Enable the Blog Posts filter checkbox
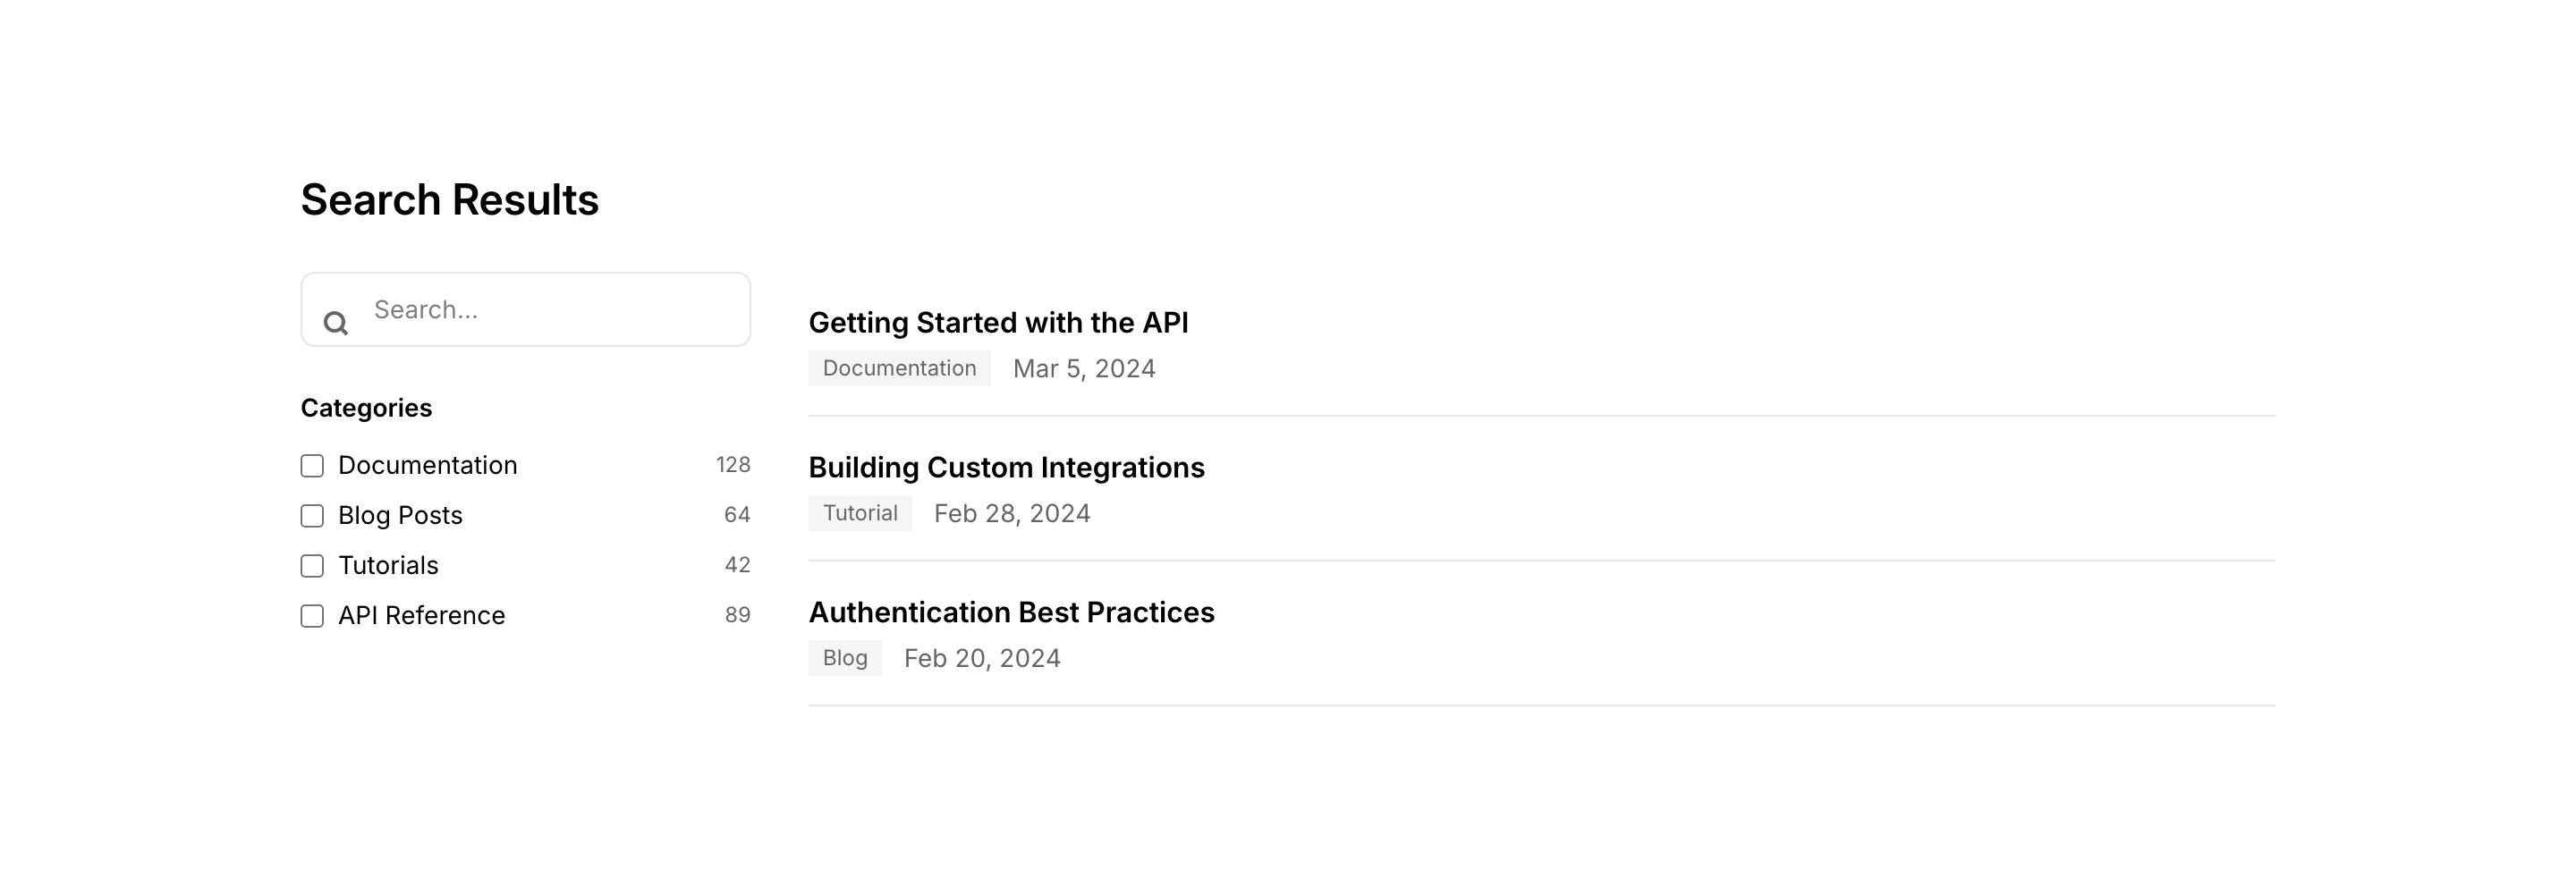This screenshot has width=2576, height=878. [x=312, y=516]
